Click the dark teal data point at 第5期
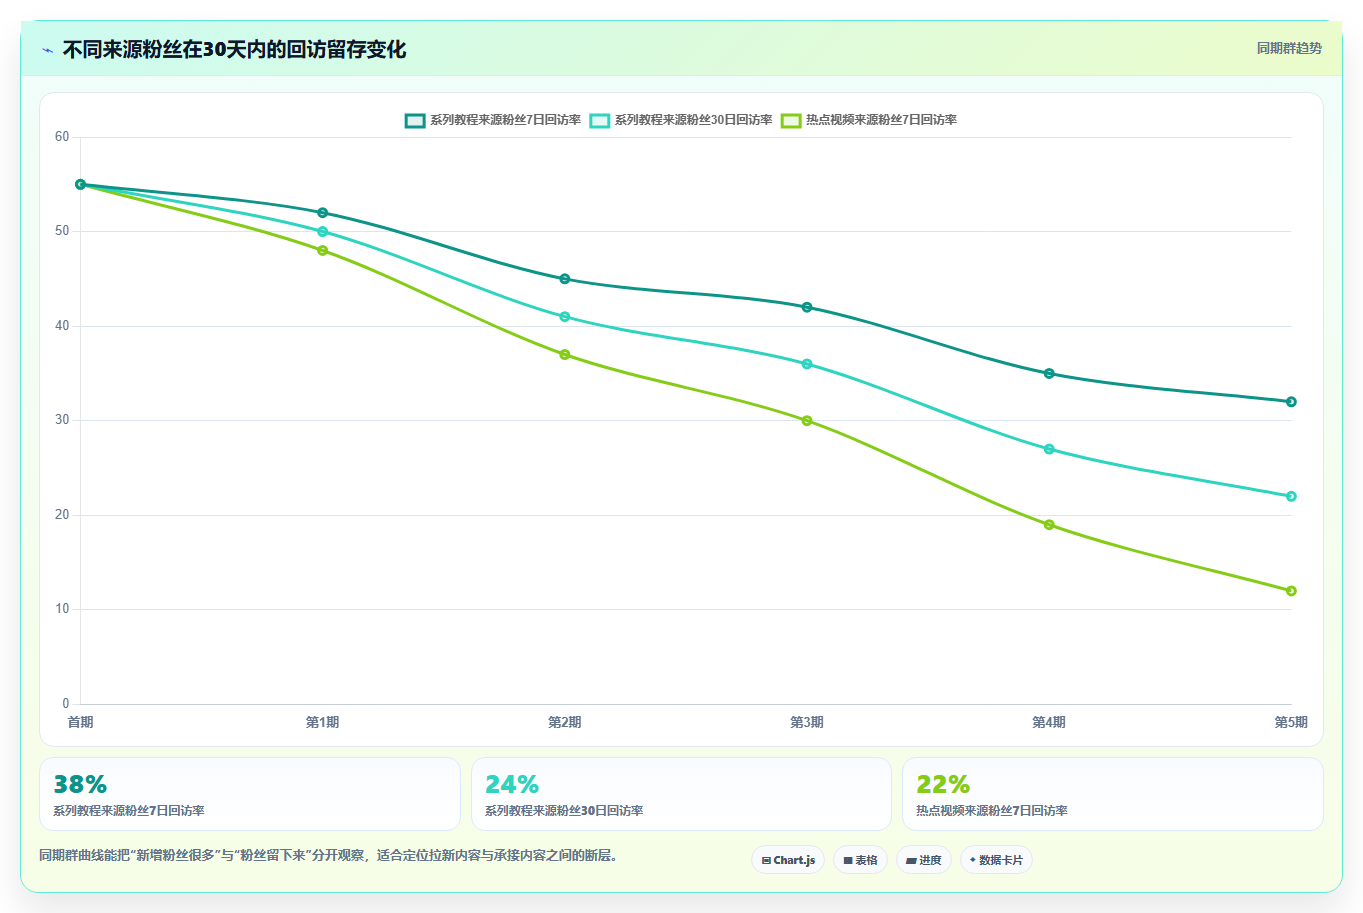Image resolution: width=1363 pixels, height=913 pixels. coord(1291,402)
